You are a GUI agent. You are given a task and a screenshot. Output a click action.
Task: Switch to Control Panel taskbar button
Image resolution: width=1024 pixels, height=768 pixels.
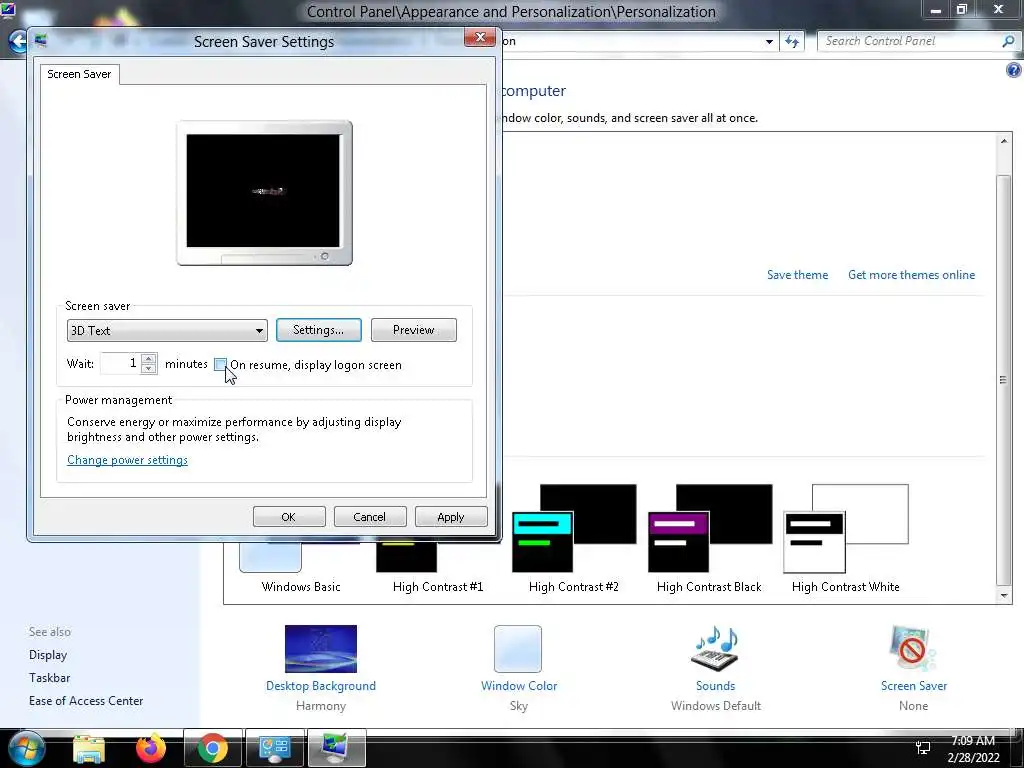tap(274, 748)
